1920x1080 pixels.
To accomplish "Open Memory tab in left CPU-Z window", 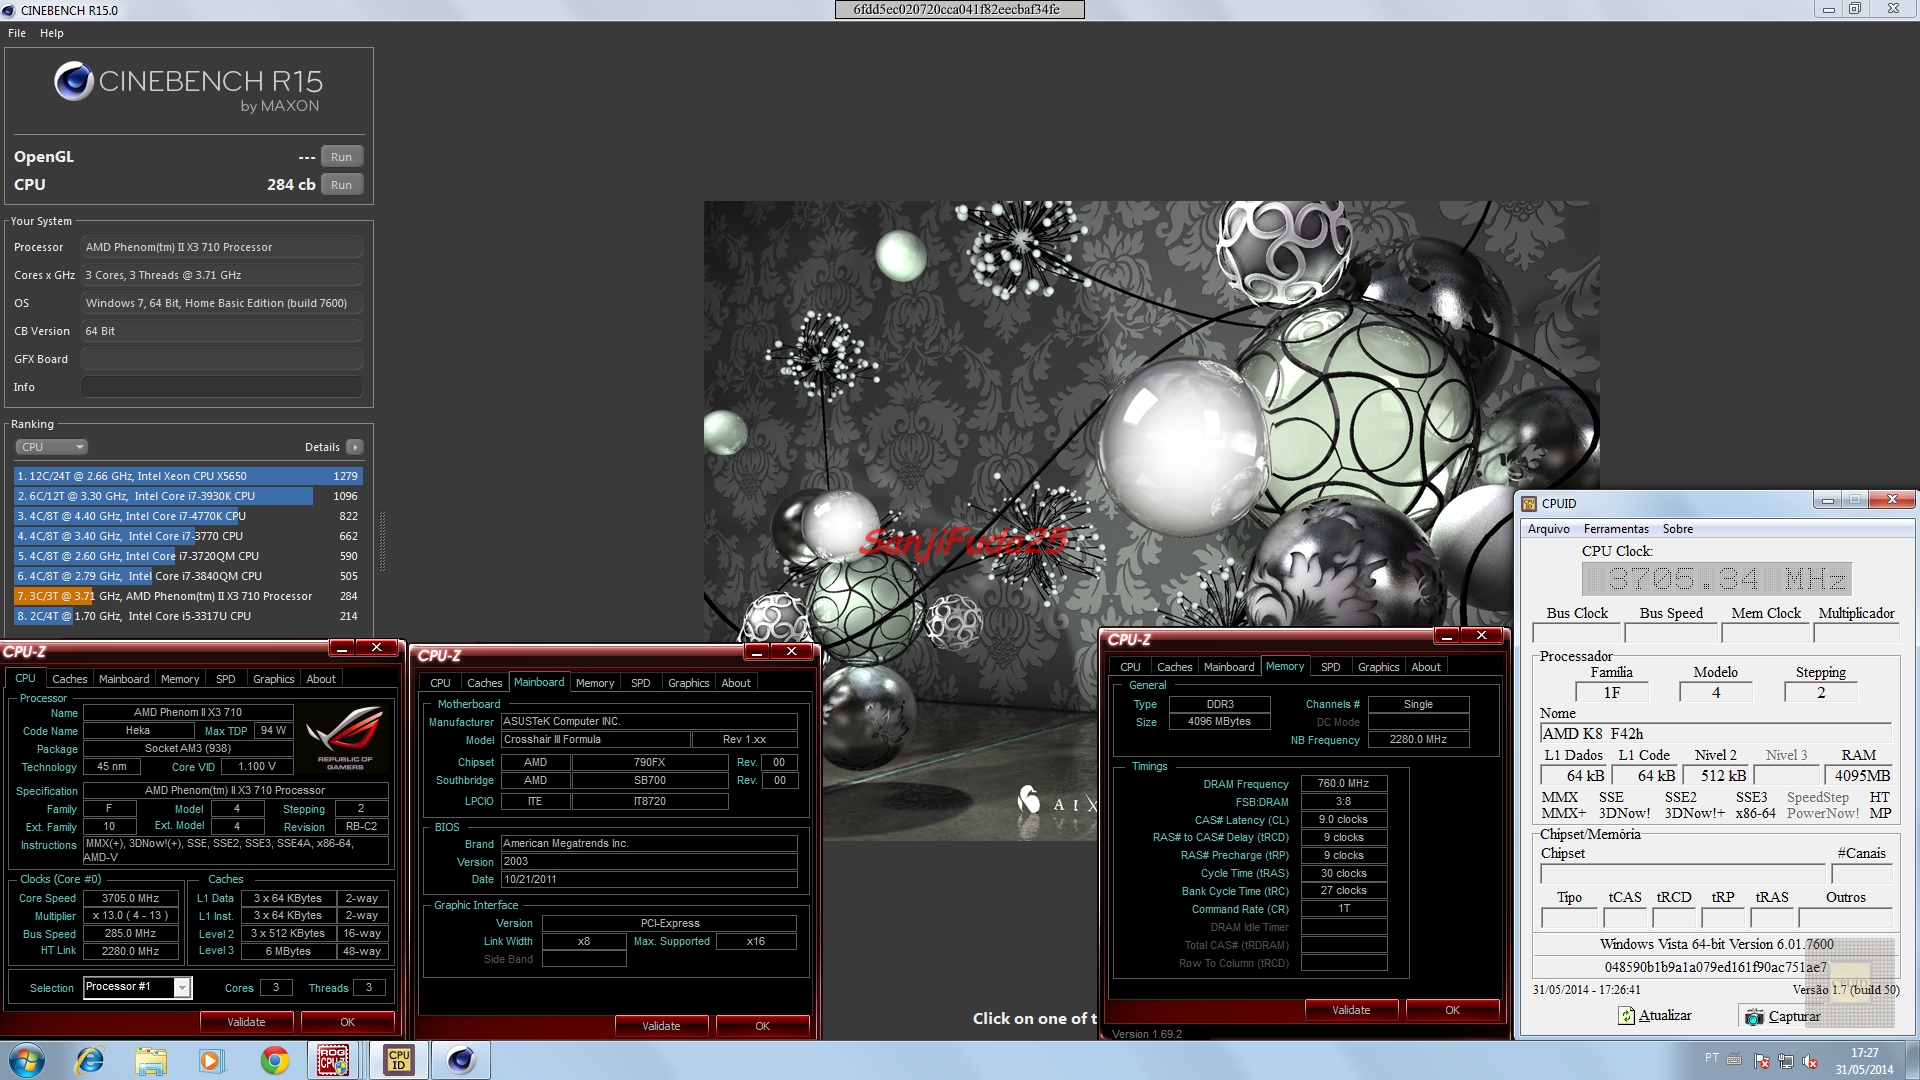I will tap(180, 679).
